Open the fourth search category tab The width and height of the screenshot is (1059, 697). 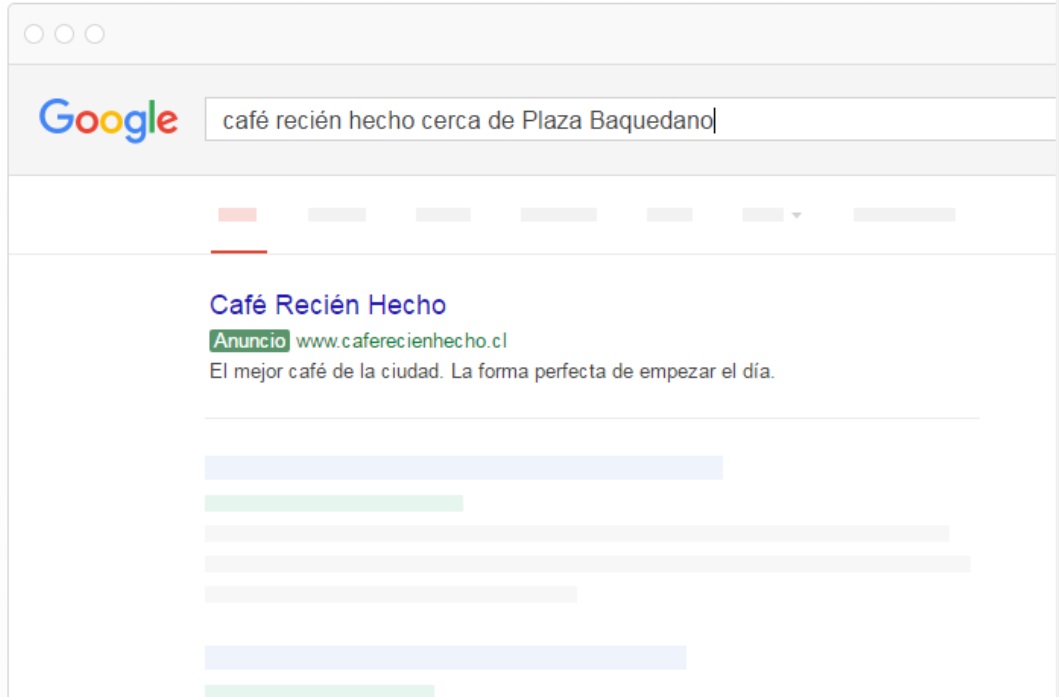click(558, 215)
